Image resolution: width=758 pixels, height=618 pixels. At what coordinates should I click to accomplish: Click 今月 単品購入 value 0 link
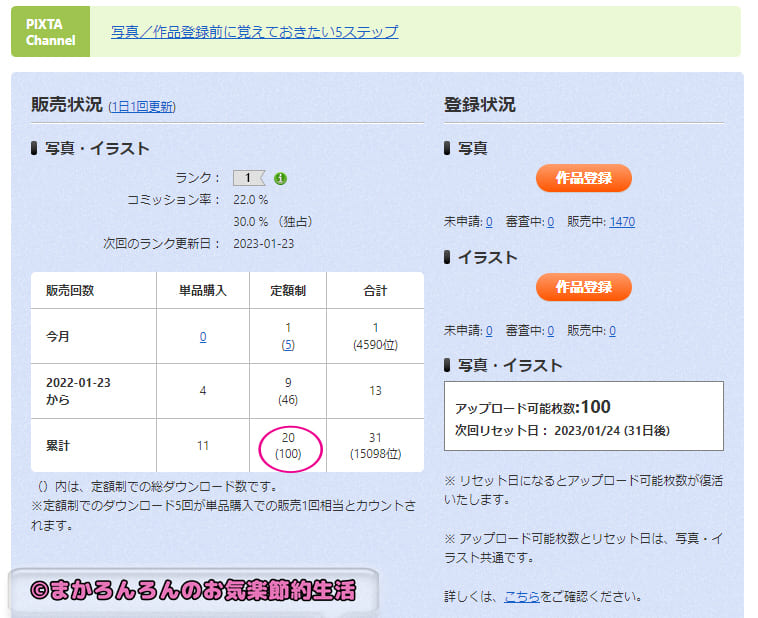[x=203, y=337]
